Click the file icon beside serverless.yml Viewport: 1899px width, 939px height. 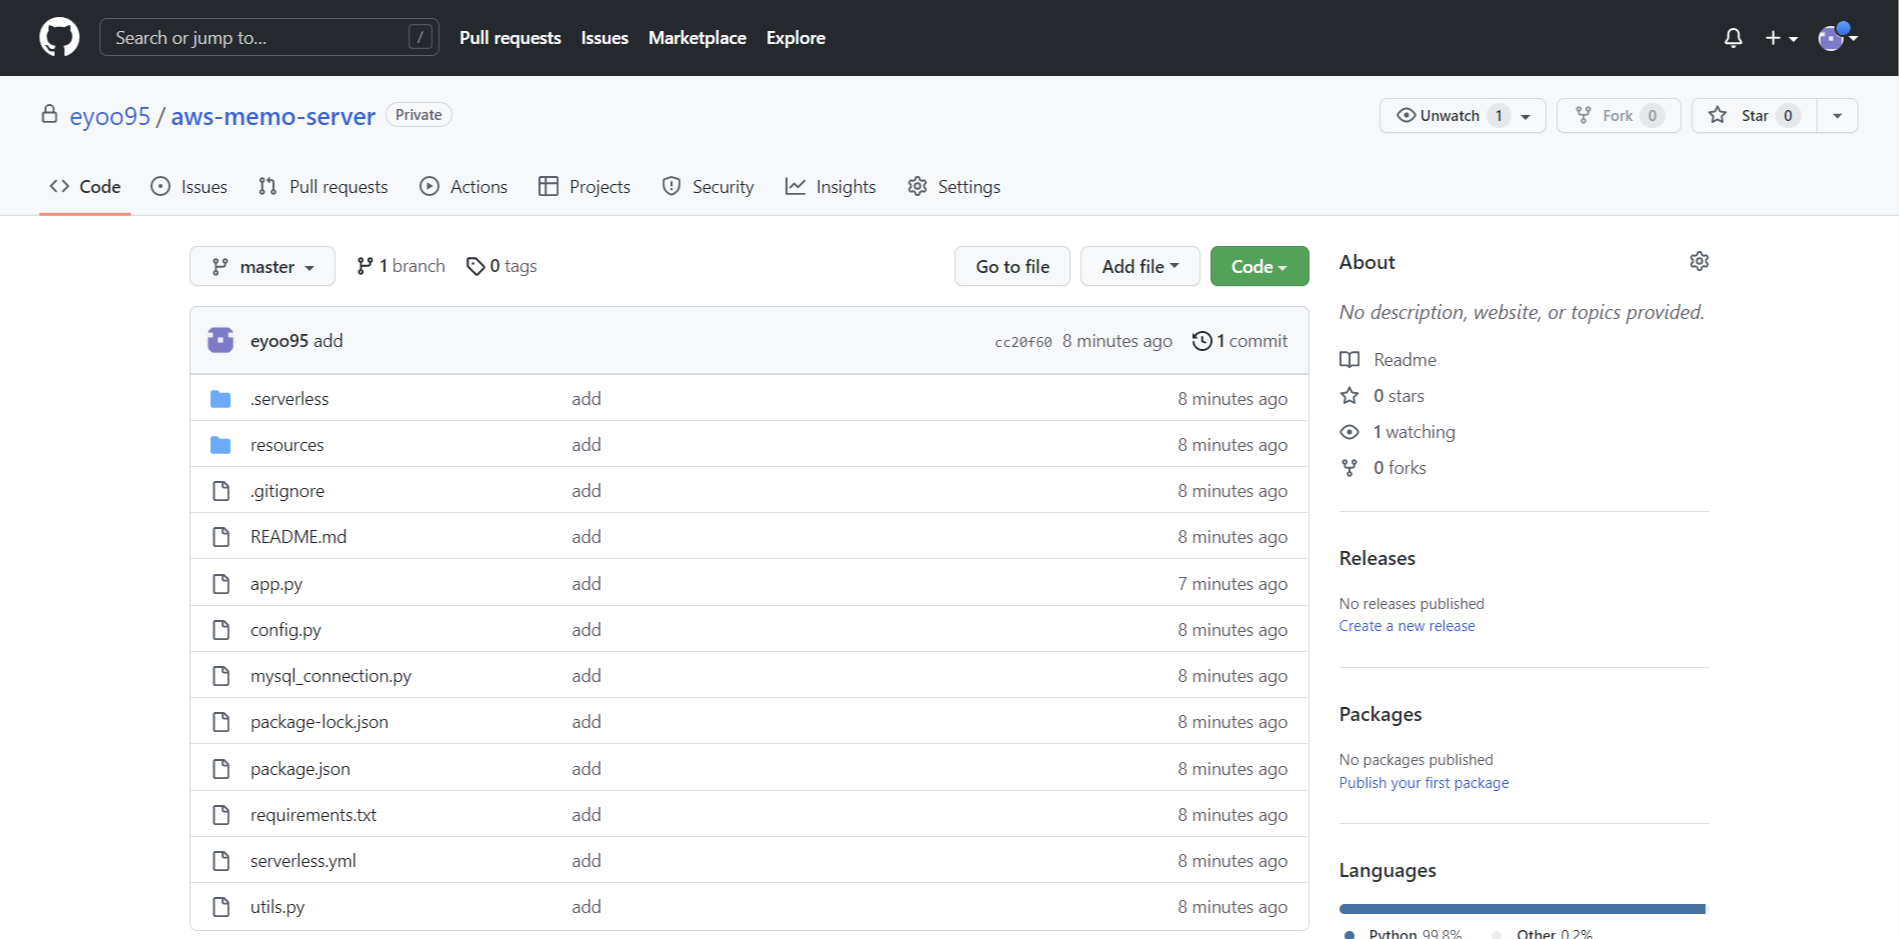pyautogui.click(x=221, y=861)
